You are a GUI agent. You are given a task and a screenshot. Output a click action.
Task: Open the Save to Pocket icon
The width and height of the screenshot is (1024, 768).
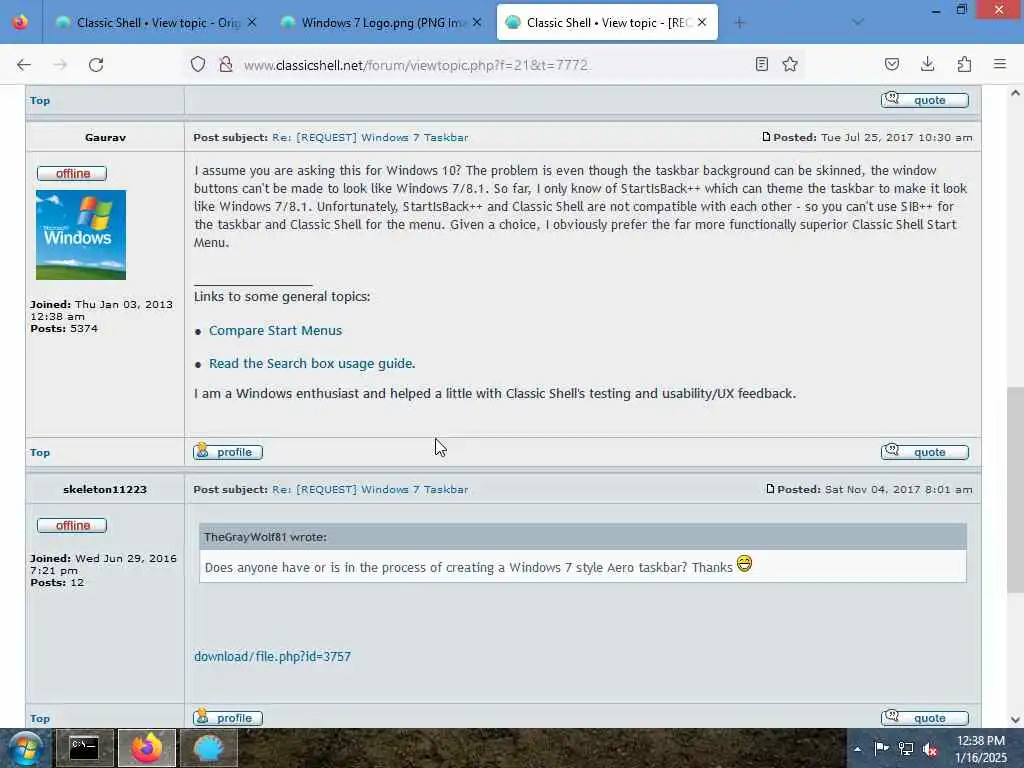pos(892,64)
